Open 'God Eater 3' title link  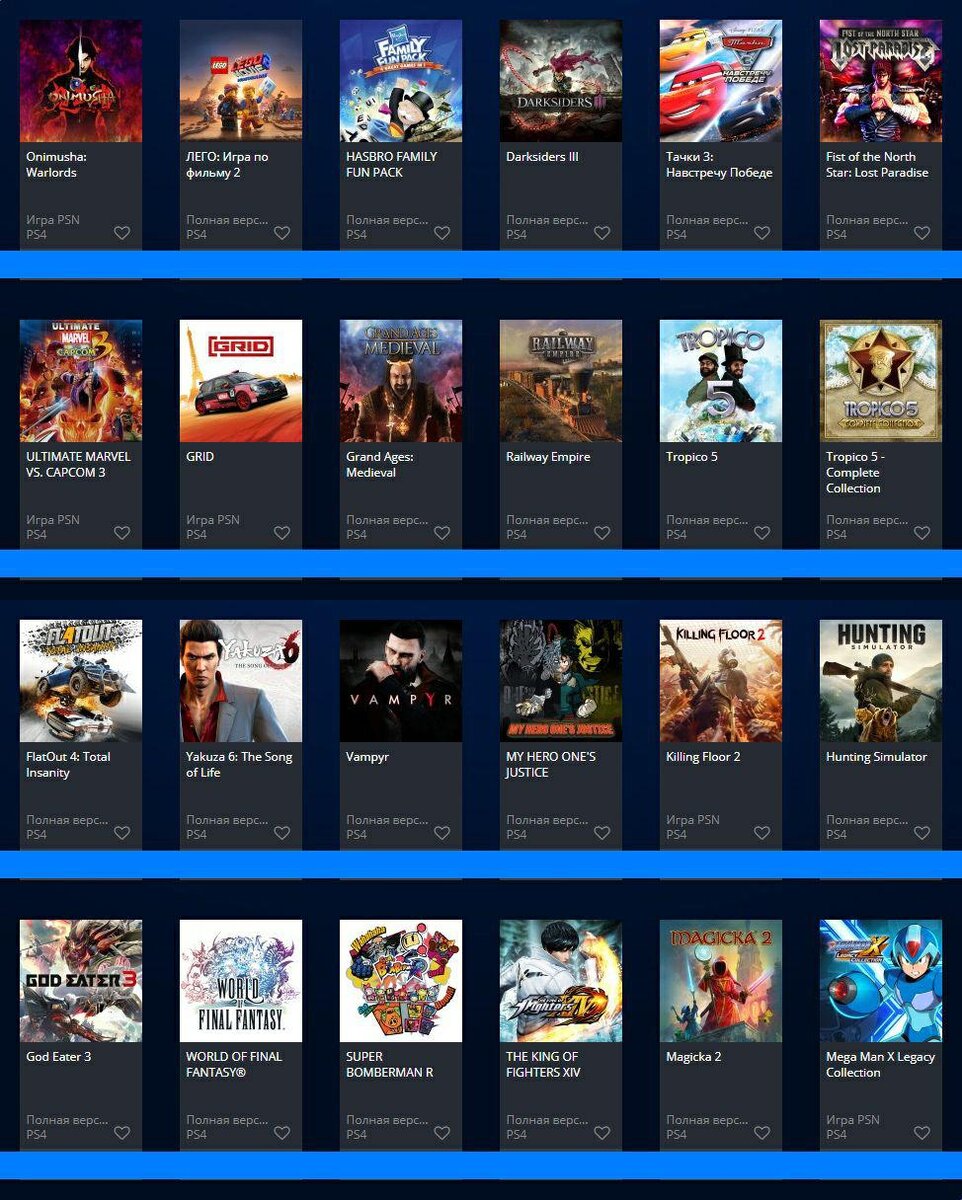(x=58, y=1057)
